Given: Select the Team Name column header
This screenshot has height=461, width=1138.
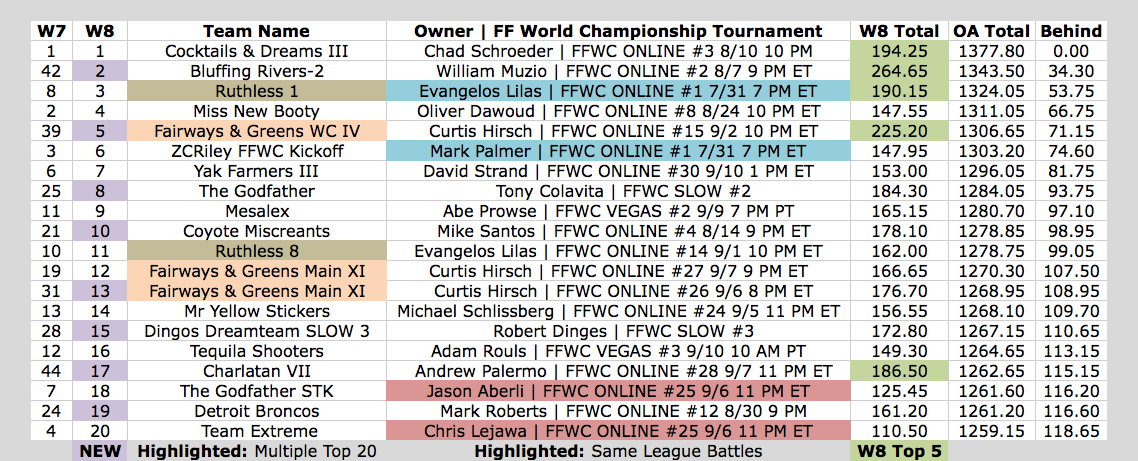Looking at the screenshot, I should pyautogui.click(x=256, y=31).
